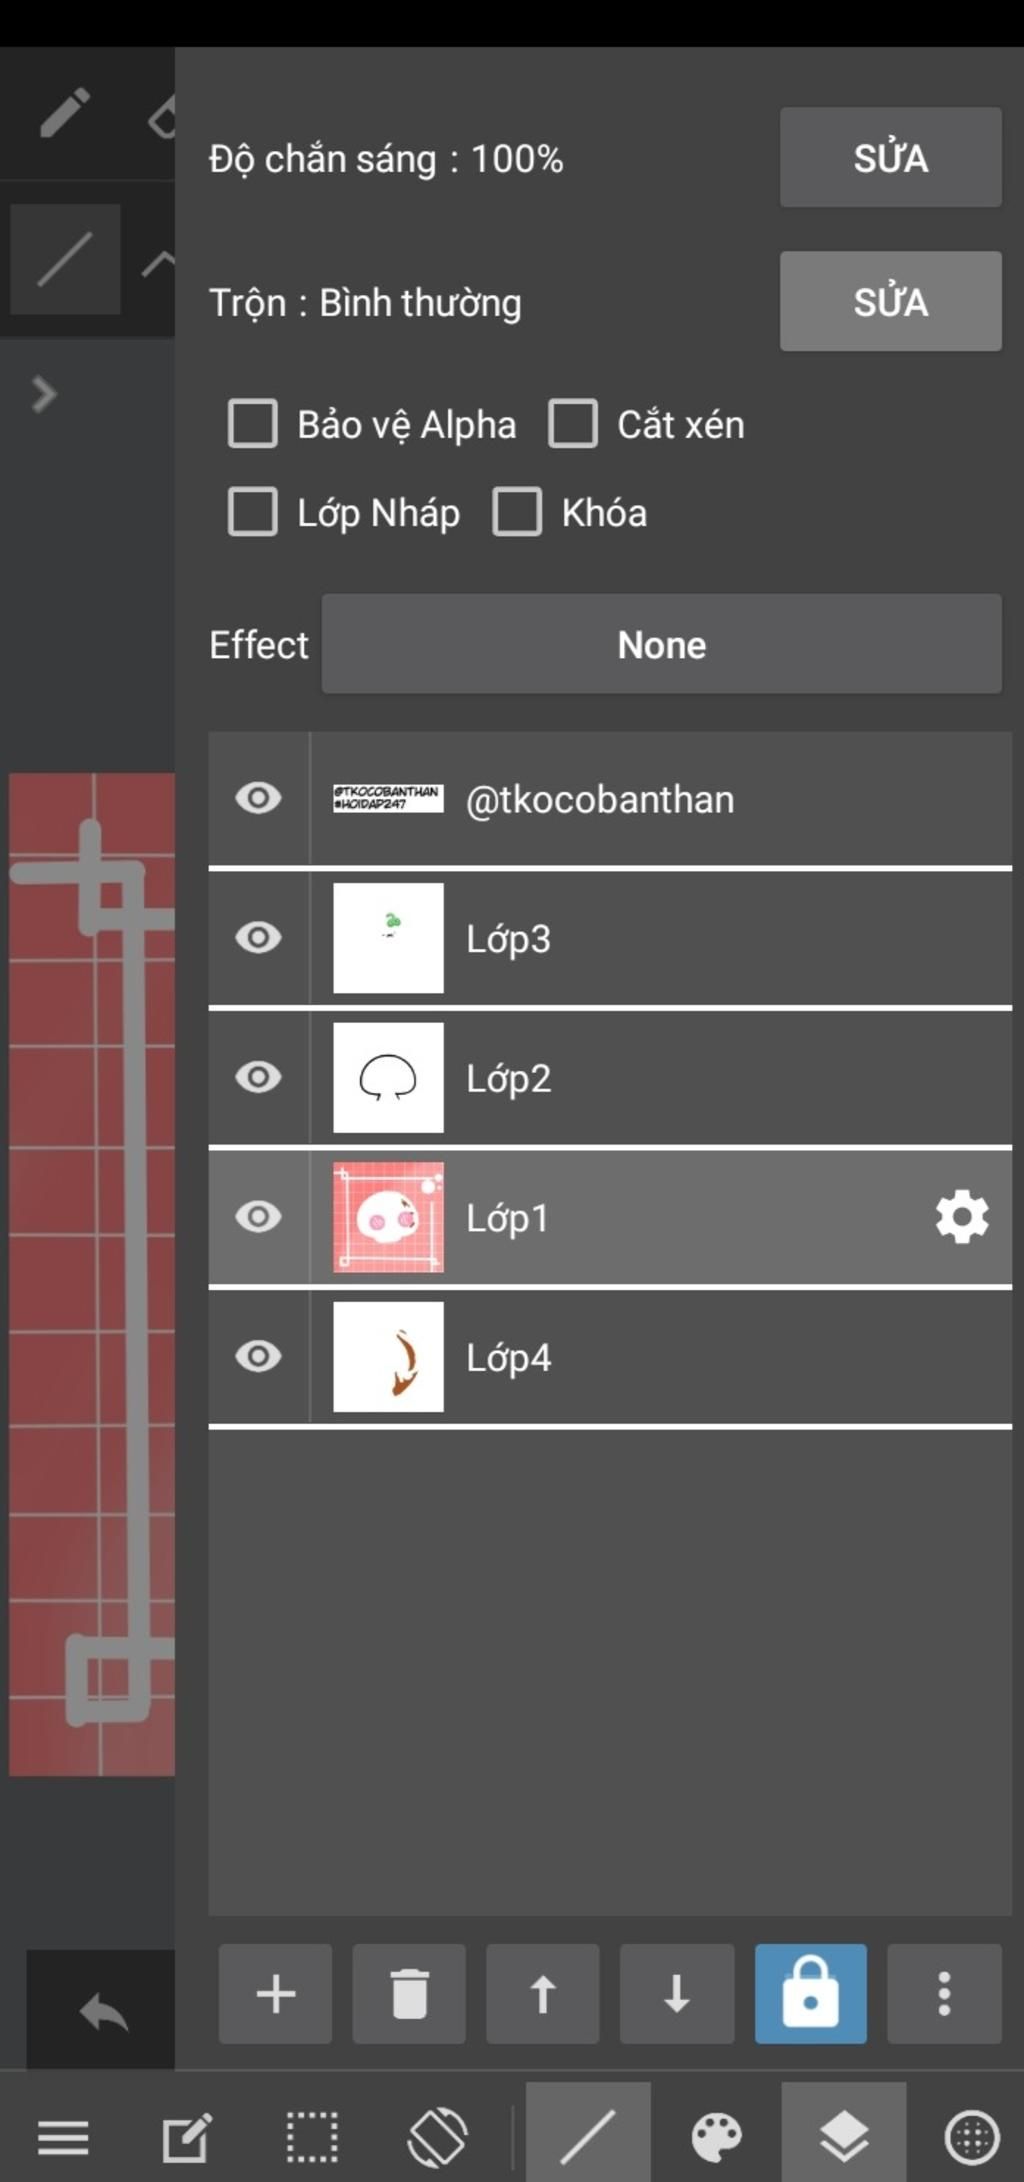1024x2182 pixels.
Task: Move layer up with the up arrow
Action: (542, 1993)
